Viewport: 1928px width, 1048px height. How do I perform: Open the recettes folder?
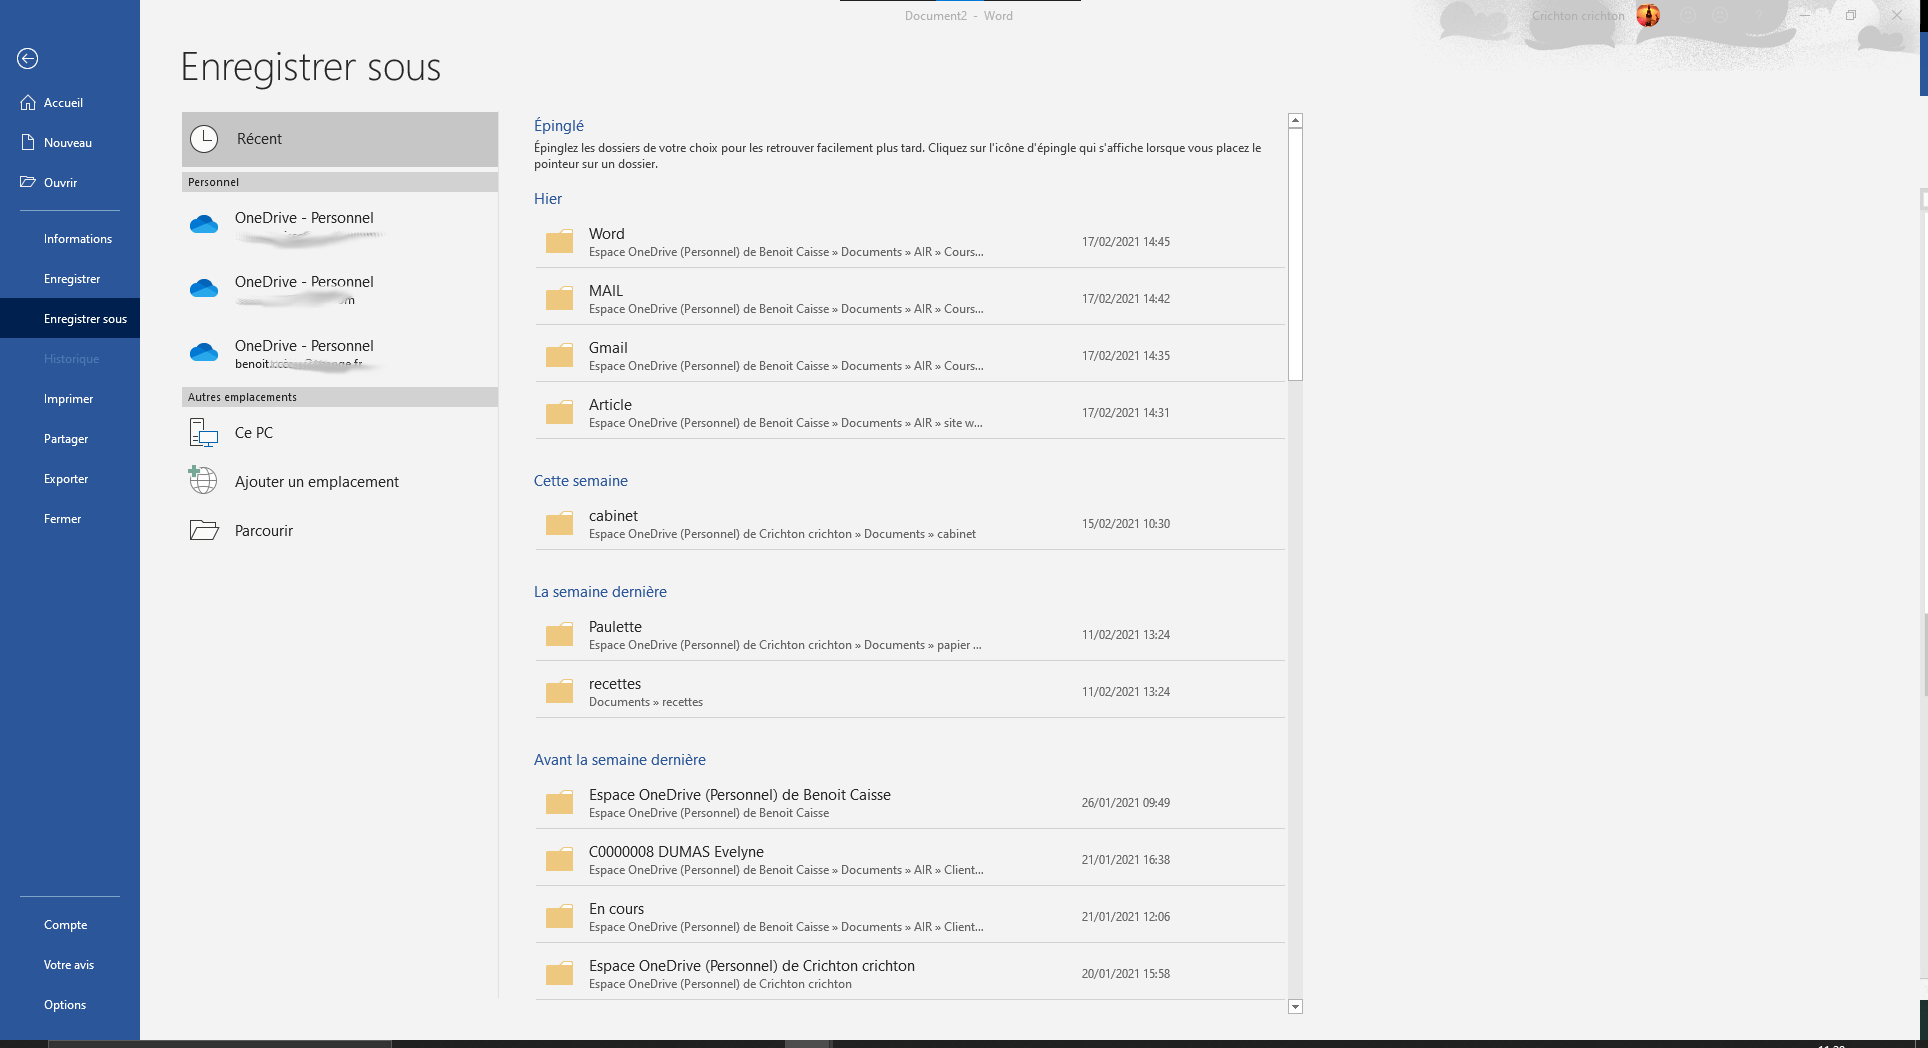614,690
